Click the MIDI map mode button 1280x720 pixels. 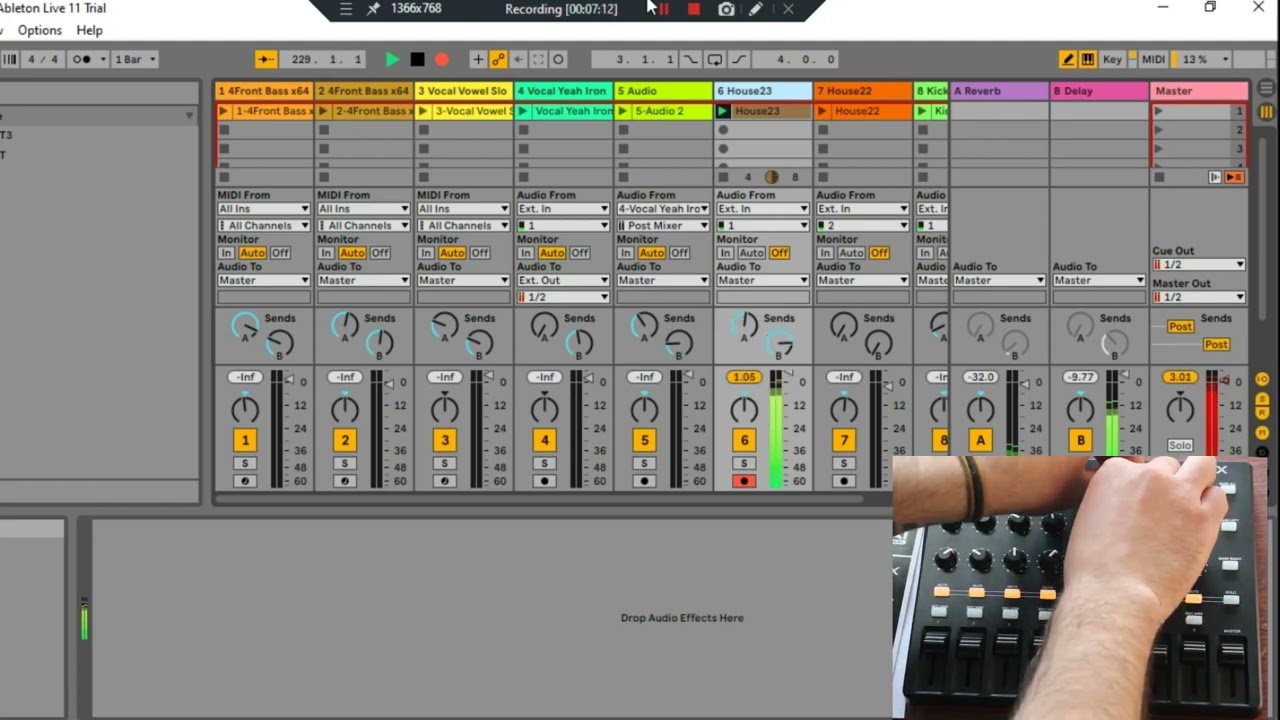(1153, 60)
